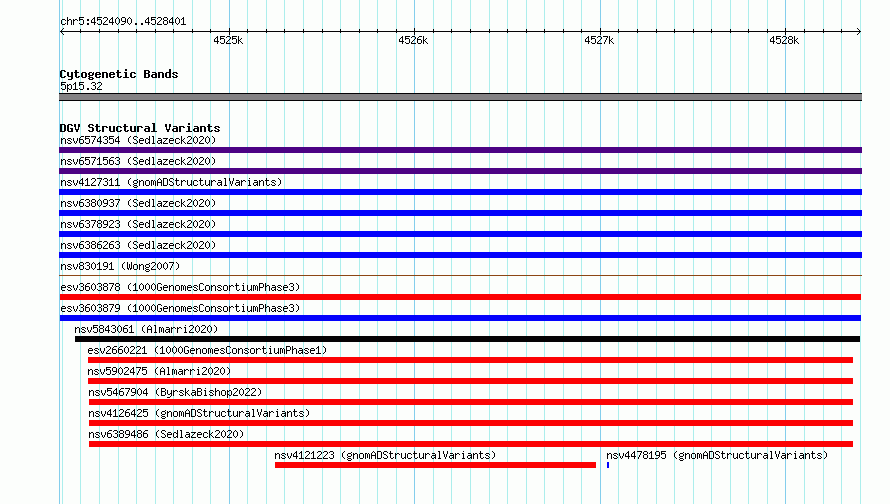Open the nsv6571563 (Sedlazeck2020) label
Screen dimensions: 890x504
[x=138, y=161]
